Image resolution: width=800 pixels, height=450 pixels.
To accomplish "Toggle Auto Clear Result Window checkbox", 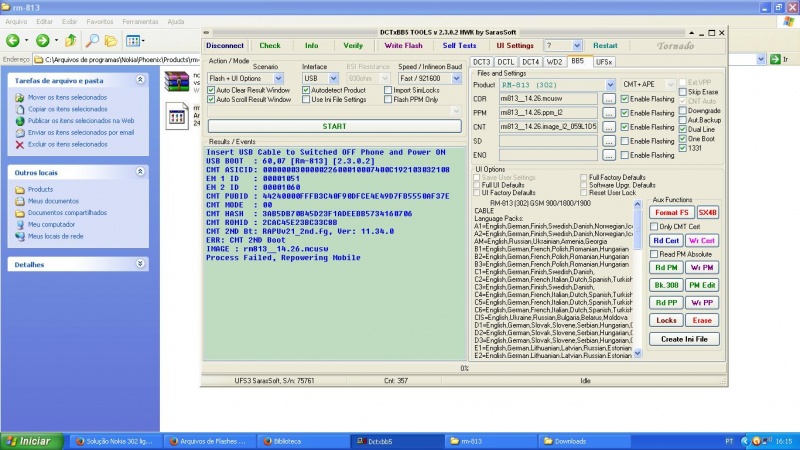I will (211, 90).
